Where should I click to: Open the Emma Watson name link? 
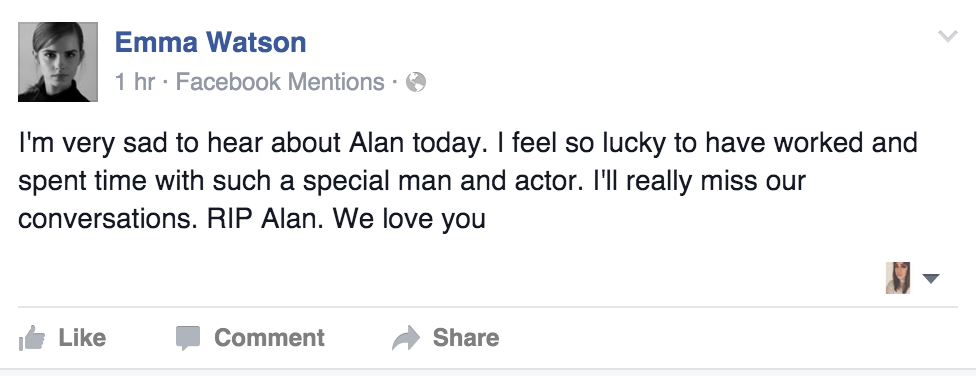tap(210, 42)
